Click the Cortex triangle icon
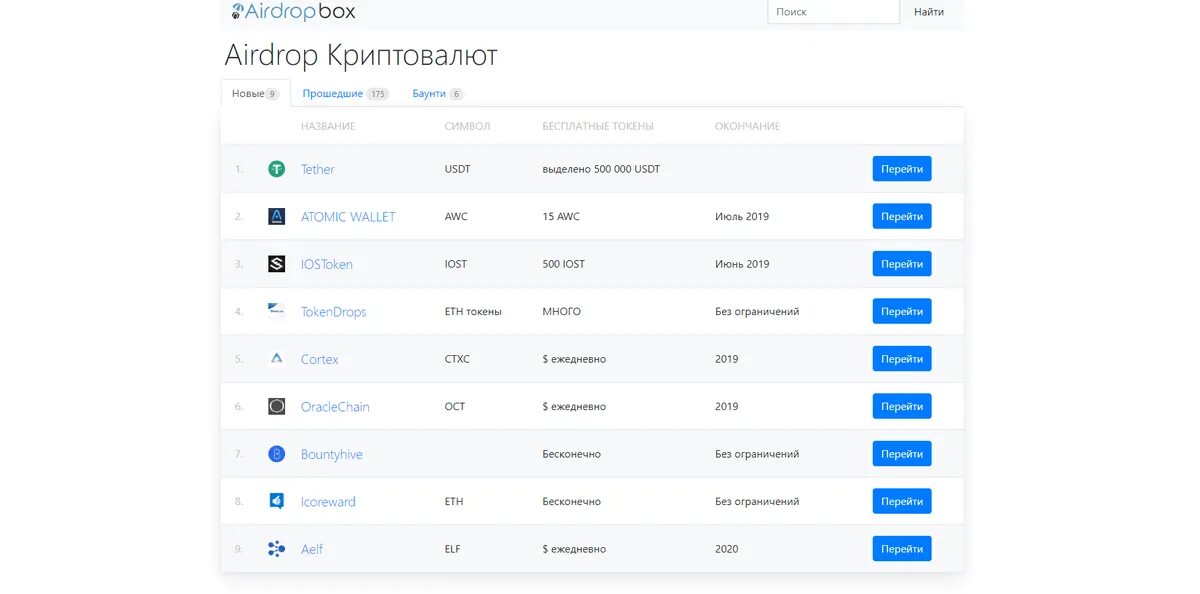Viewport: 1200px width, 594px height. pyautogui.click(x=277, y=359)
